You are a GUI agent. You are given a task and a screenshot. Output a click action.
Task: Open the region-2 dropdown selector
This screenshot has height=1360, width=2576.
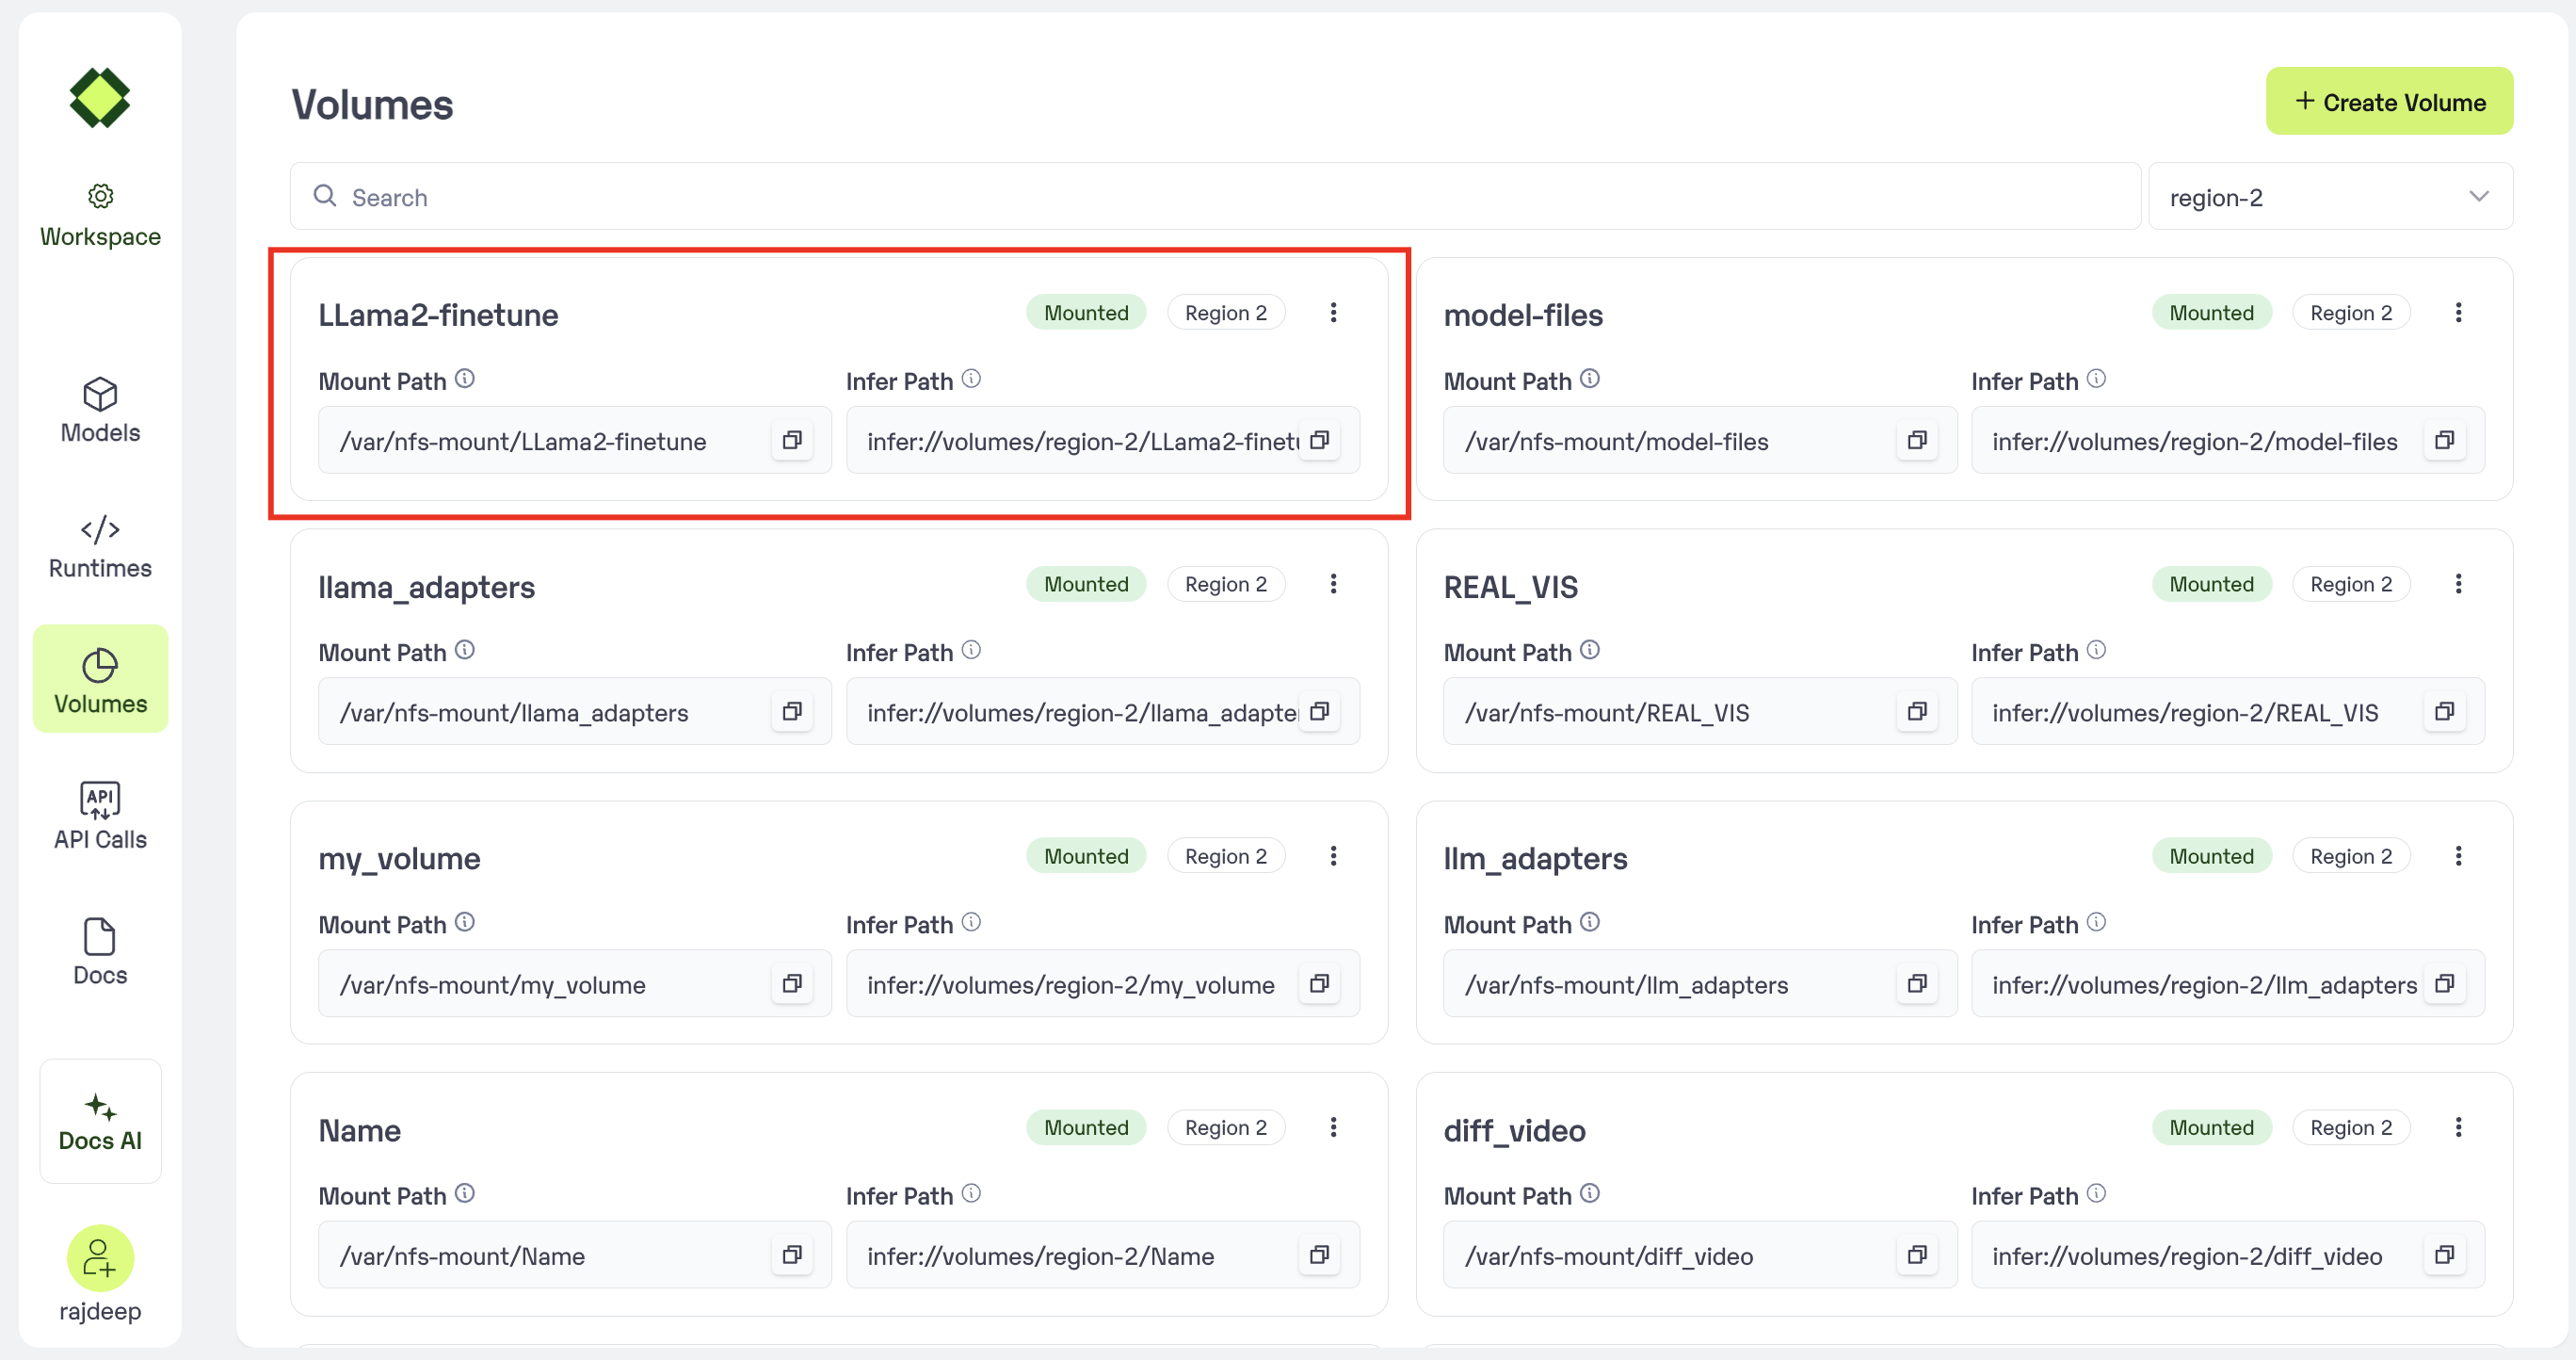pos(2329,197)
